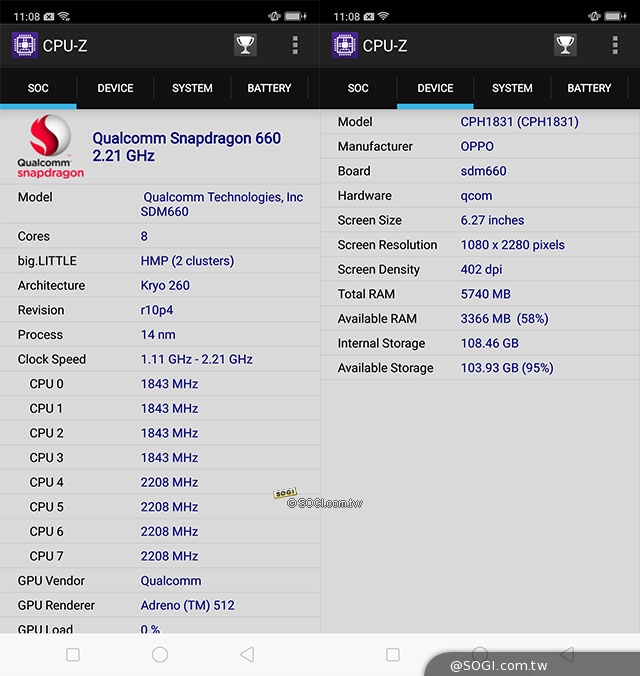Open the three-dot overflow menu in right panel

(x=615, y=45)
